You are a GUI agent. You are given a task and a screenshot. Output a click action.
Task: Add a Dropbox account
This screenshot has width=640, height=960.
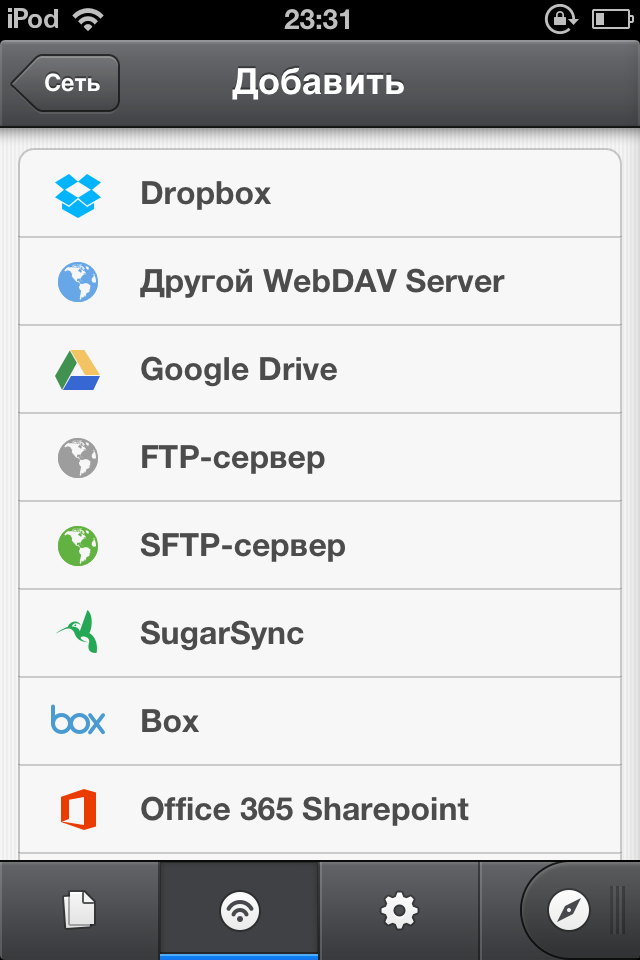320,193
